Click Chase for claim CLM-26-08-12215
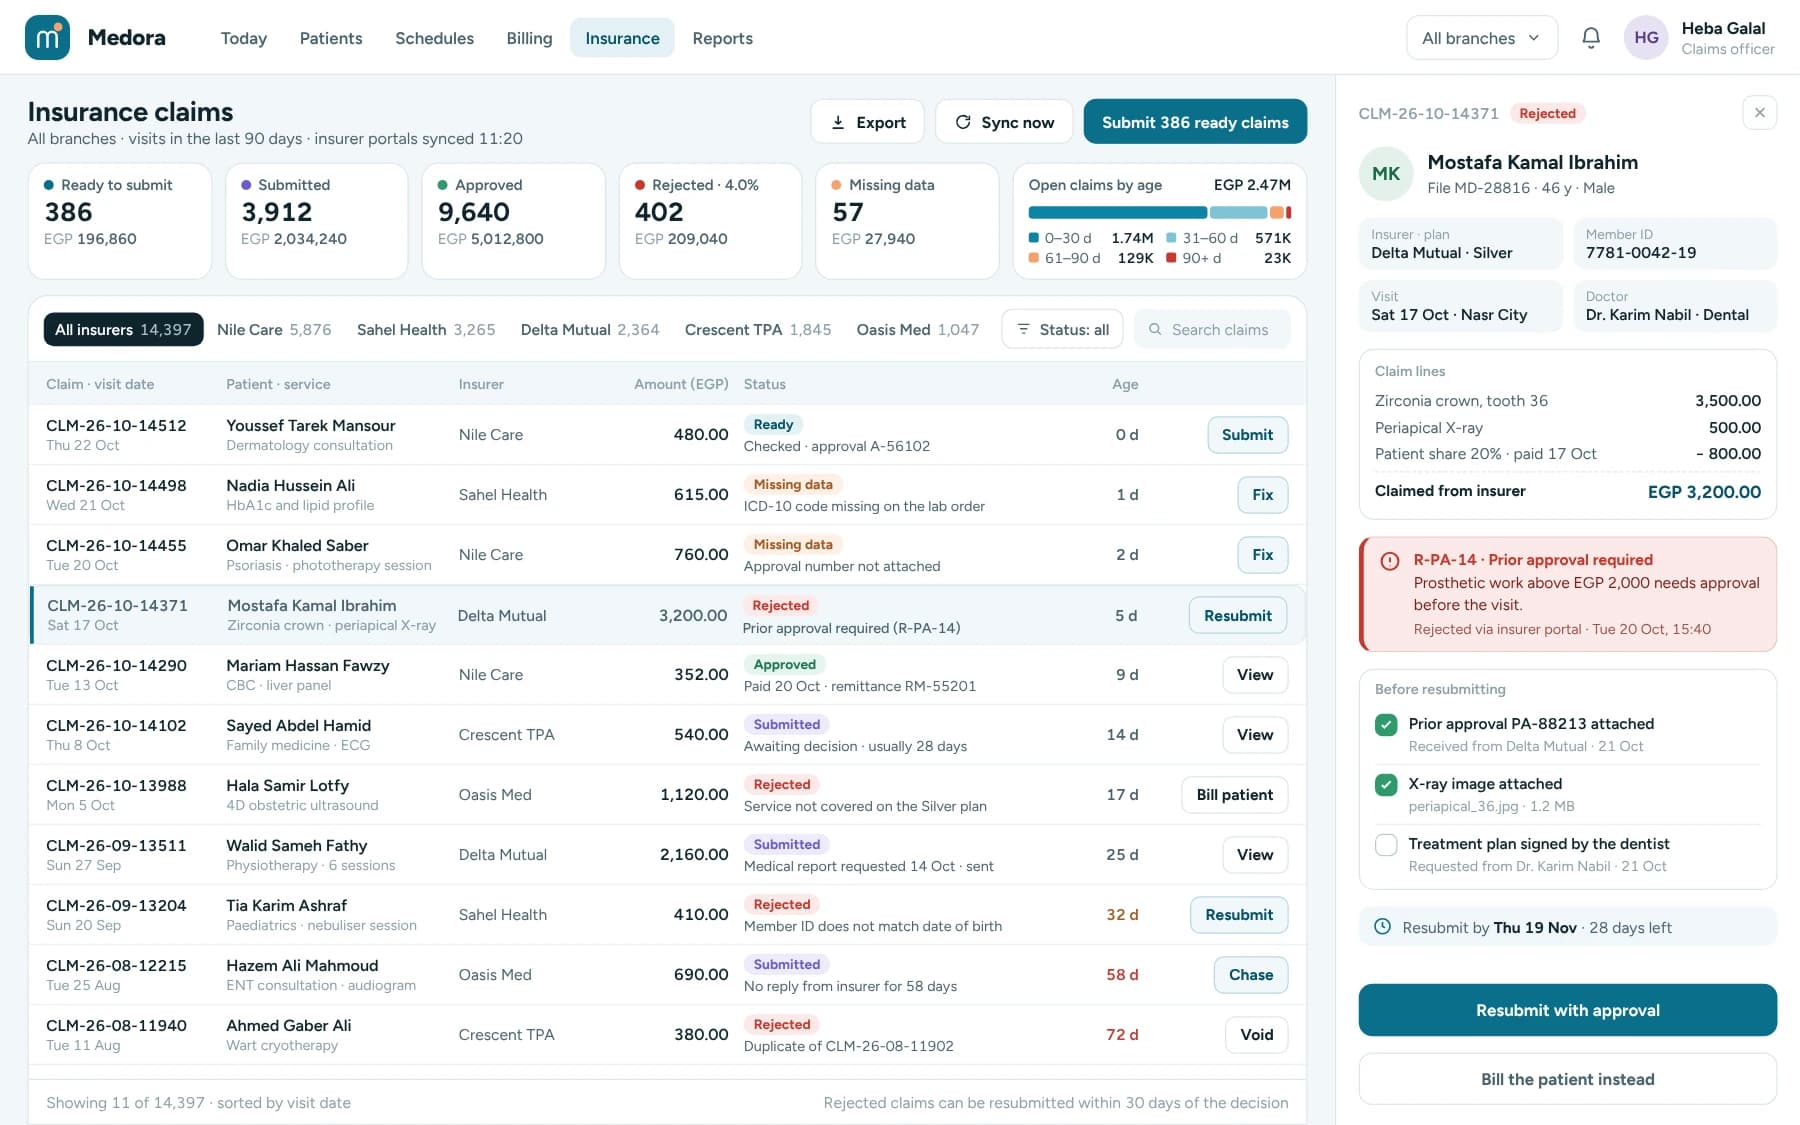 1251,975
